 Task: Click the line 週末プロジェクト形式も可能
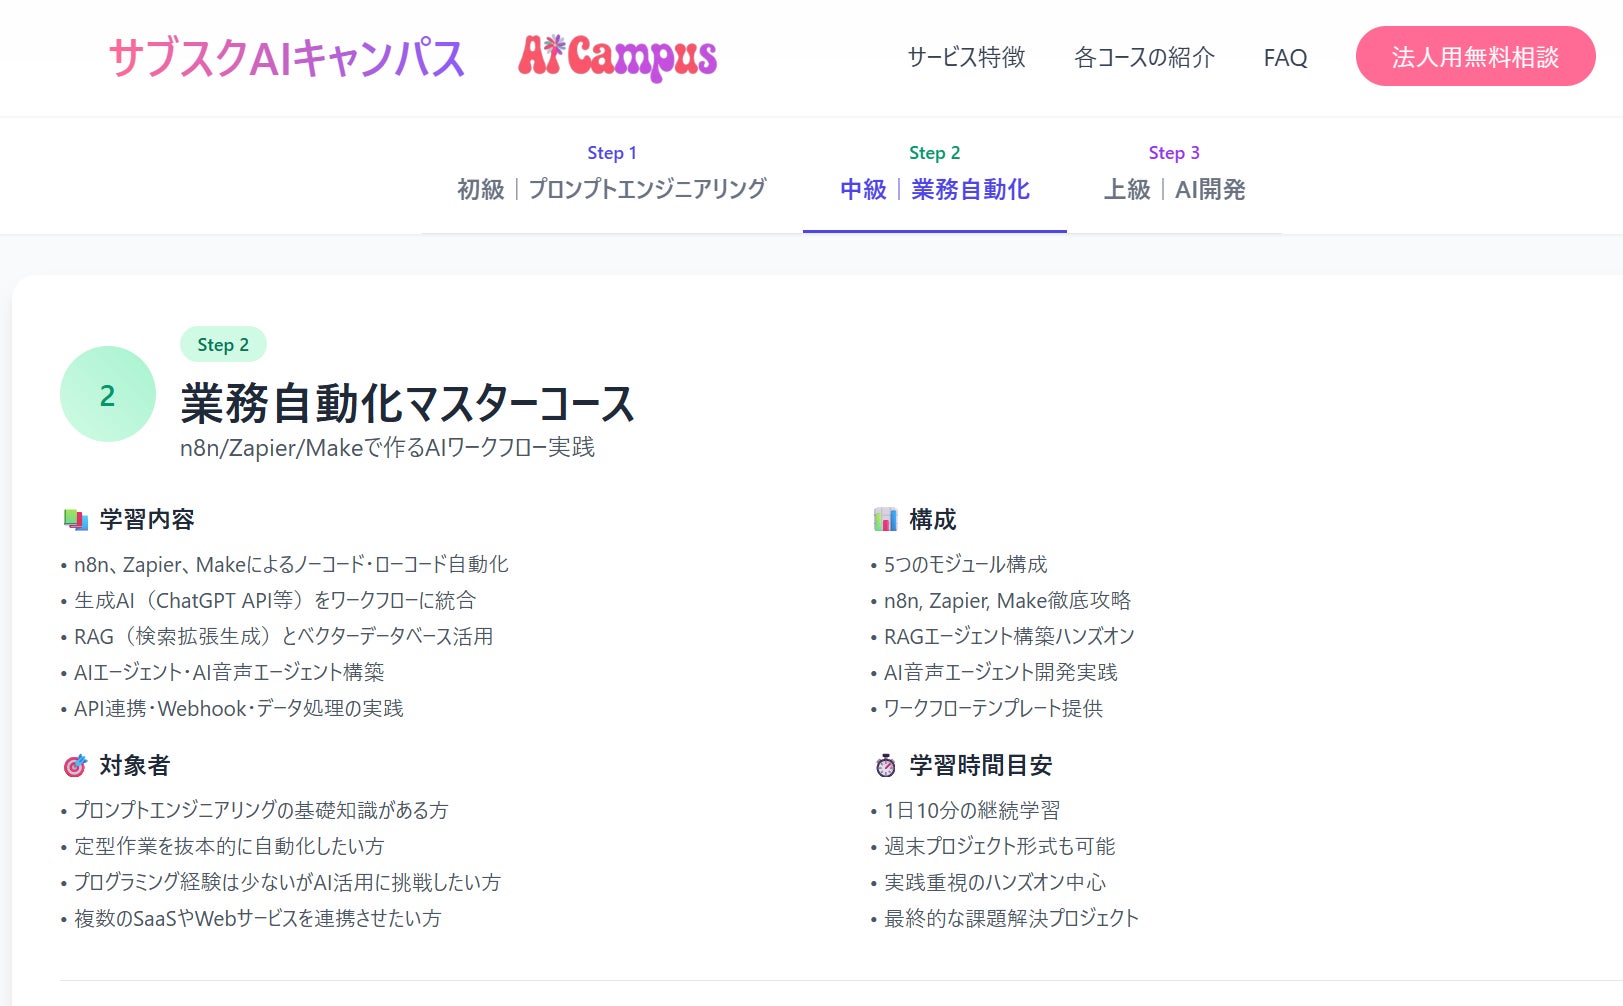click(x=999, y=847)
